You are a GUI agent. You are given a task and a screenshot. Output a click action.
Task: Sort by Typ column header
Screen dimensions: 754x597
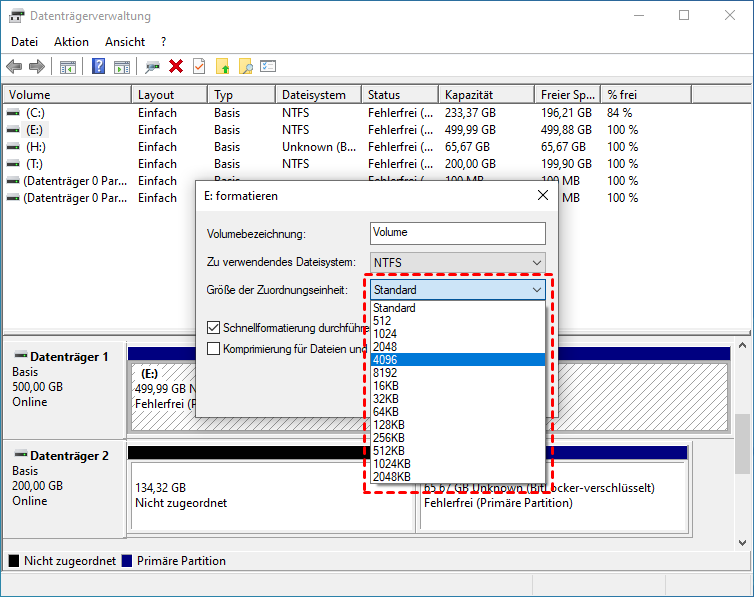pyautogui.click(x=242, y=95)
